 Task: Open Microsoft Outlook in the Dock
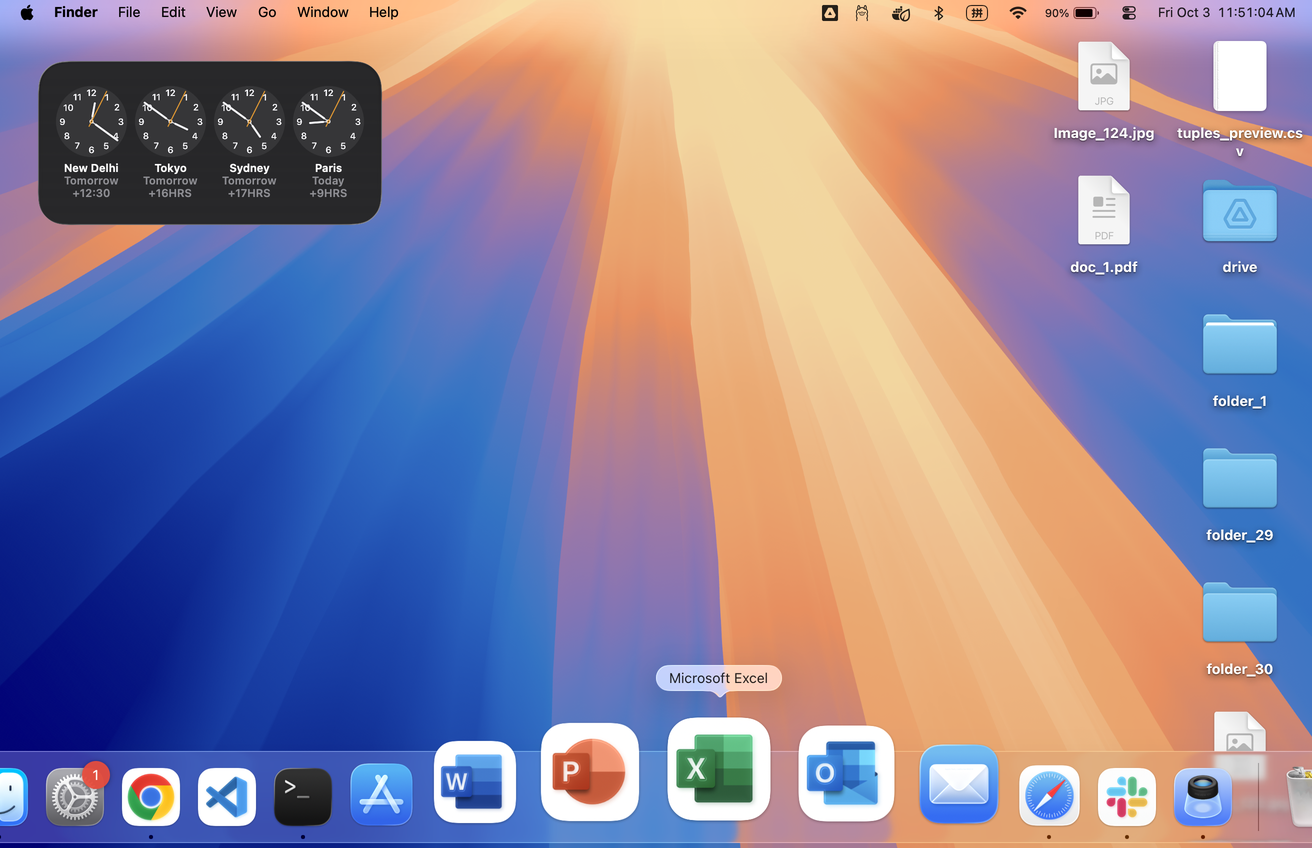point(846,773)
